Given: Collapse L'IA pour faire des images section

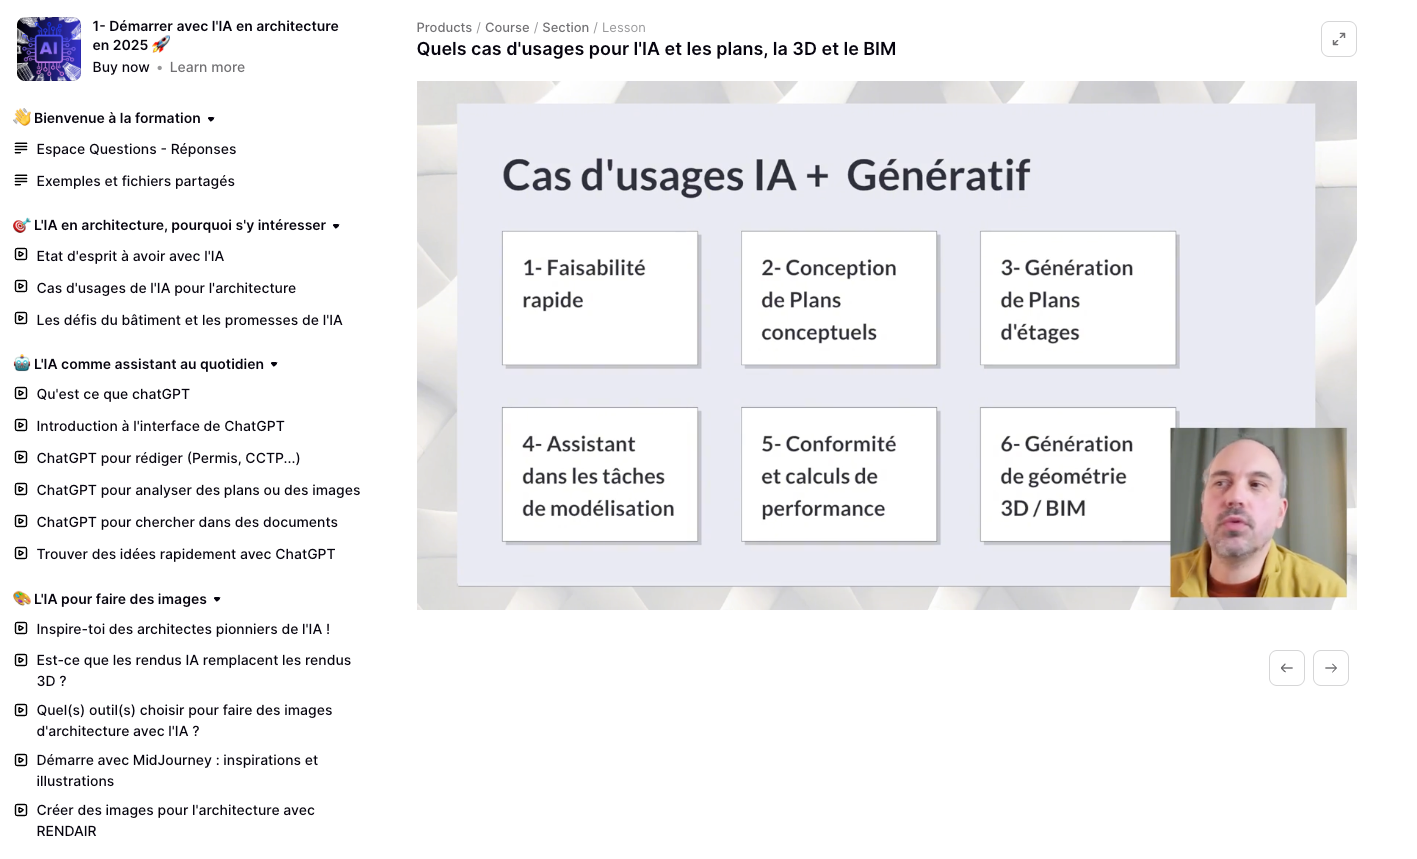Looking at the screenshot, I should [217, 600].
